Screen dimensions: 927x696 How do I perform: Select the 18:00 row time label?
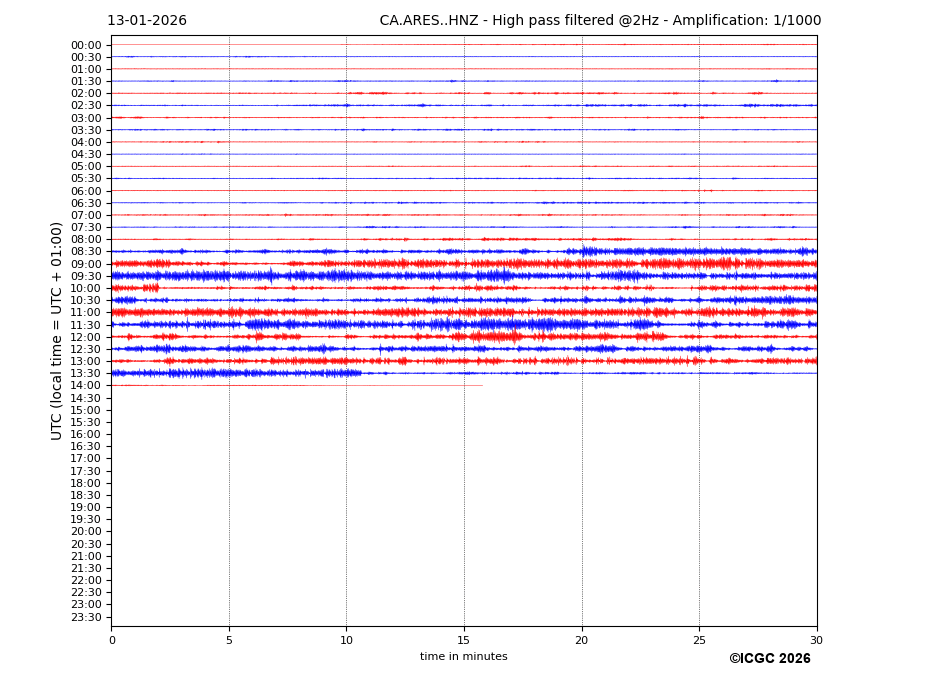tap(86, 483)
